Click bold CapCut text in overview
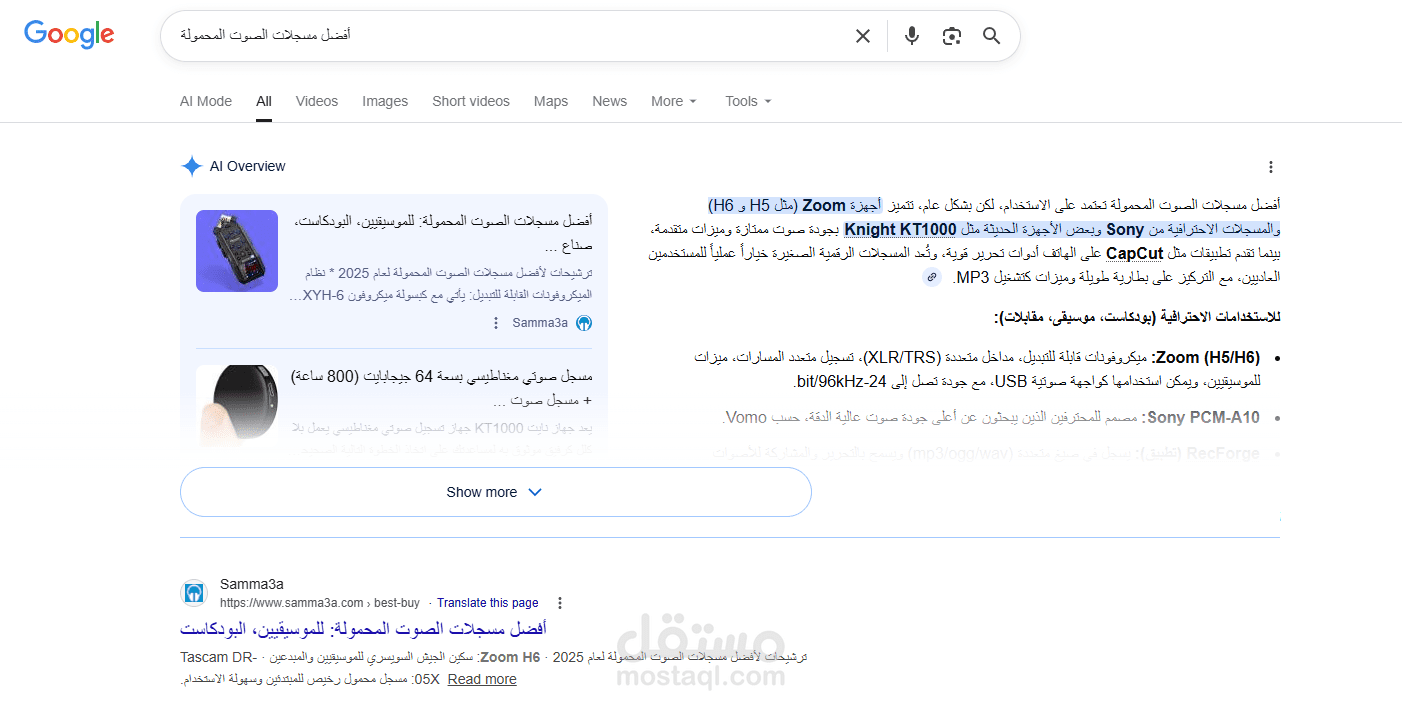Image resolution: width=1402 pixels, height=705 pixels. [1135, 253]
